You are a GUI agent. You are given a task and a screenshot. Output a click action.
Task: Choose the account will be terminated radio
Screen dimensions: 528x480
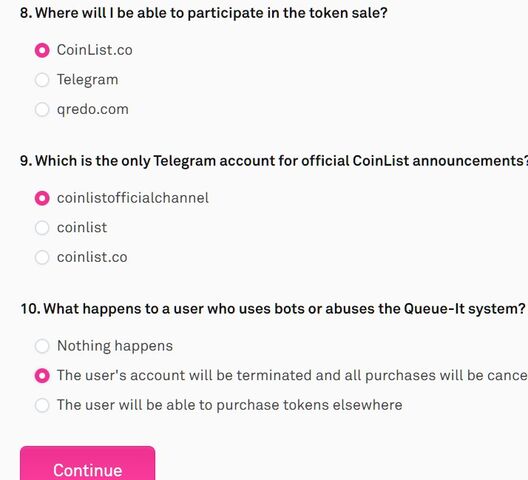pyautogui.click(x=42, y=376)
